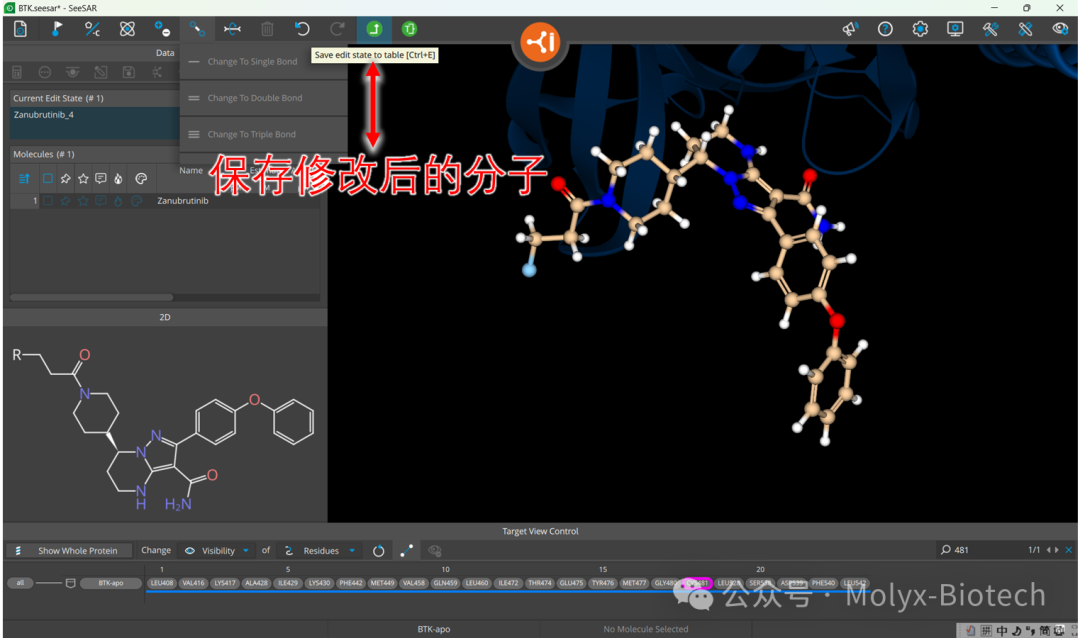Click Show Whole Protein button

pyautogui.click(x=71, y=550)
